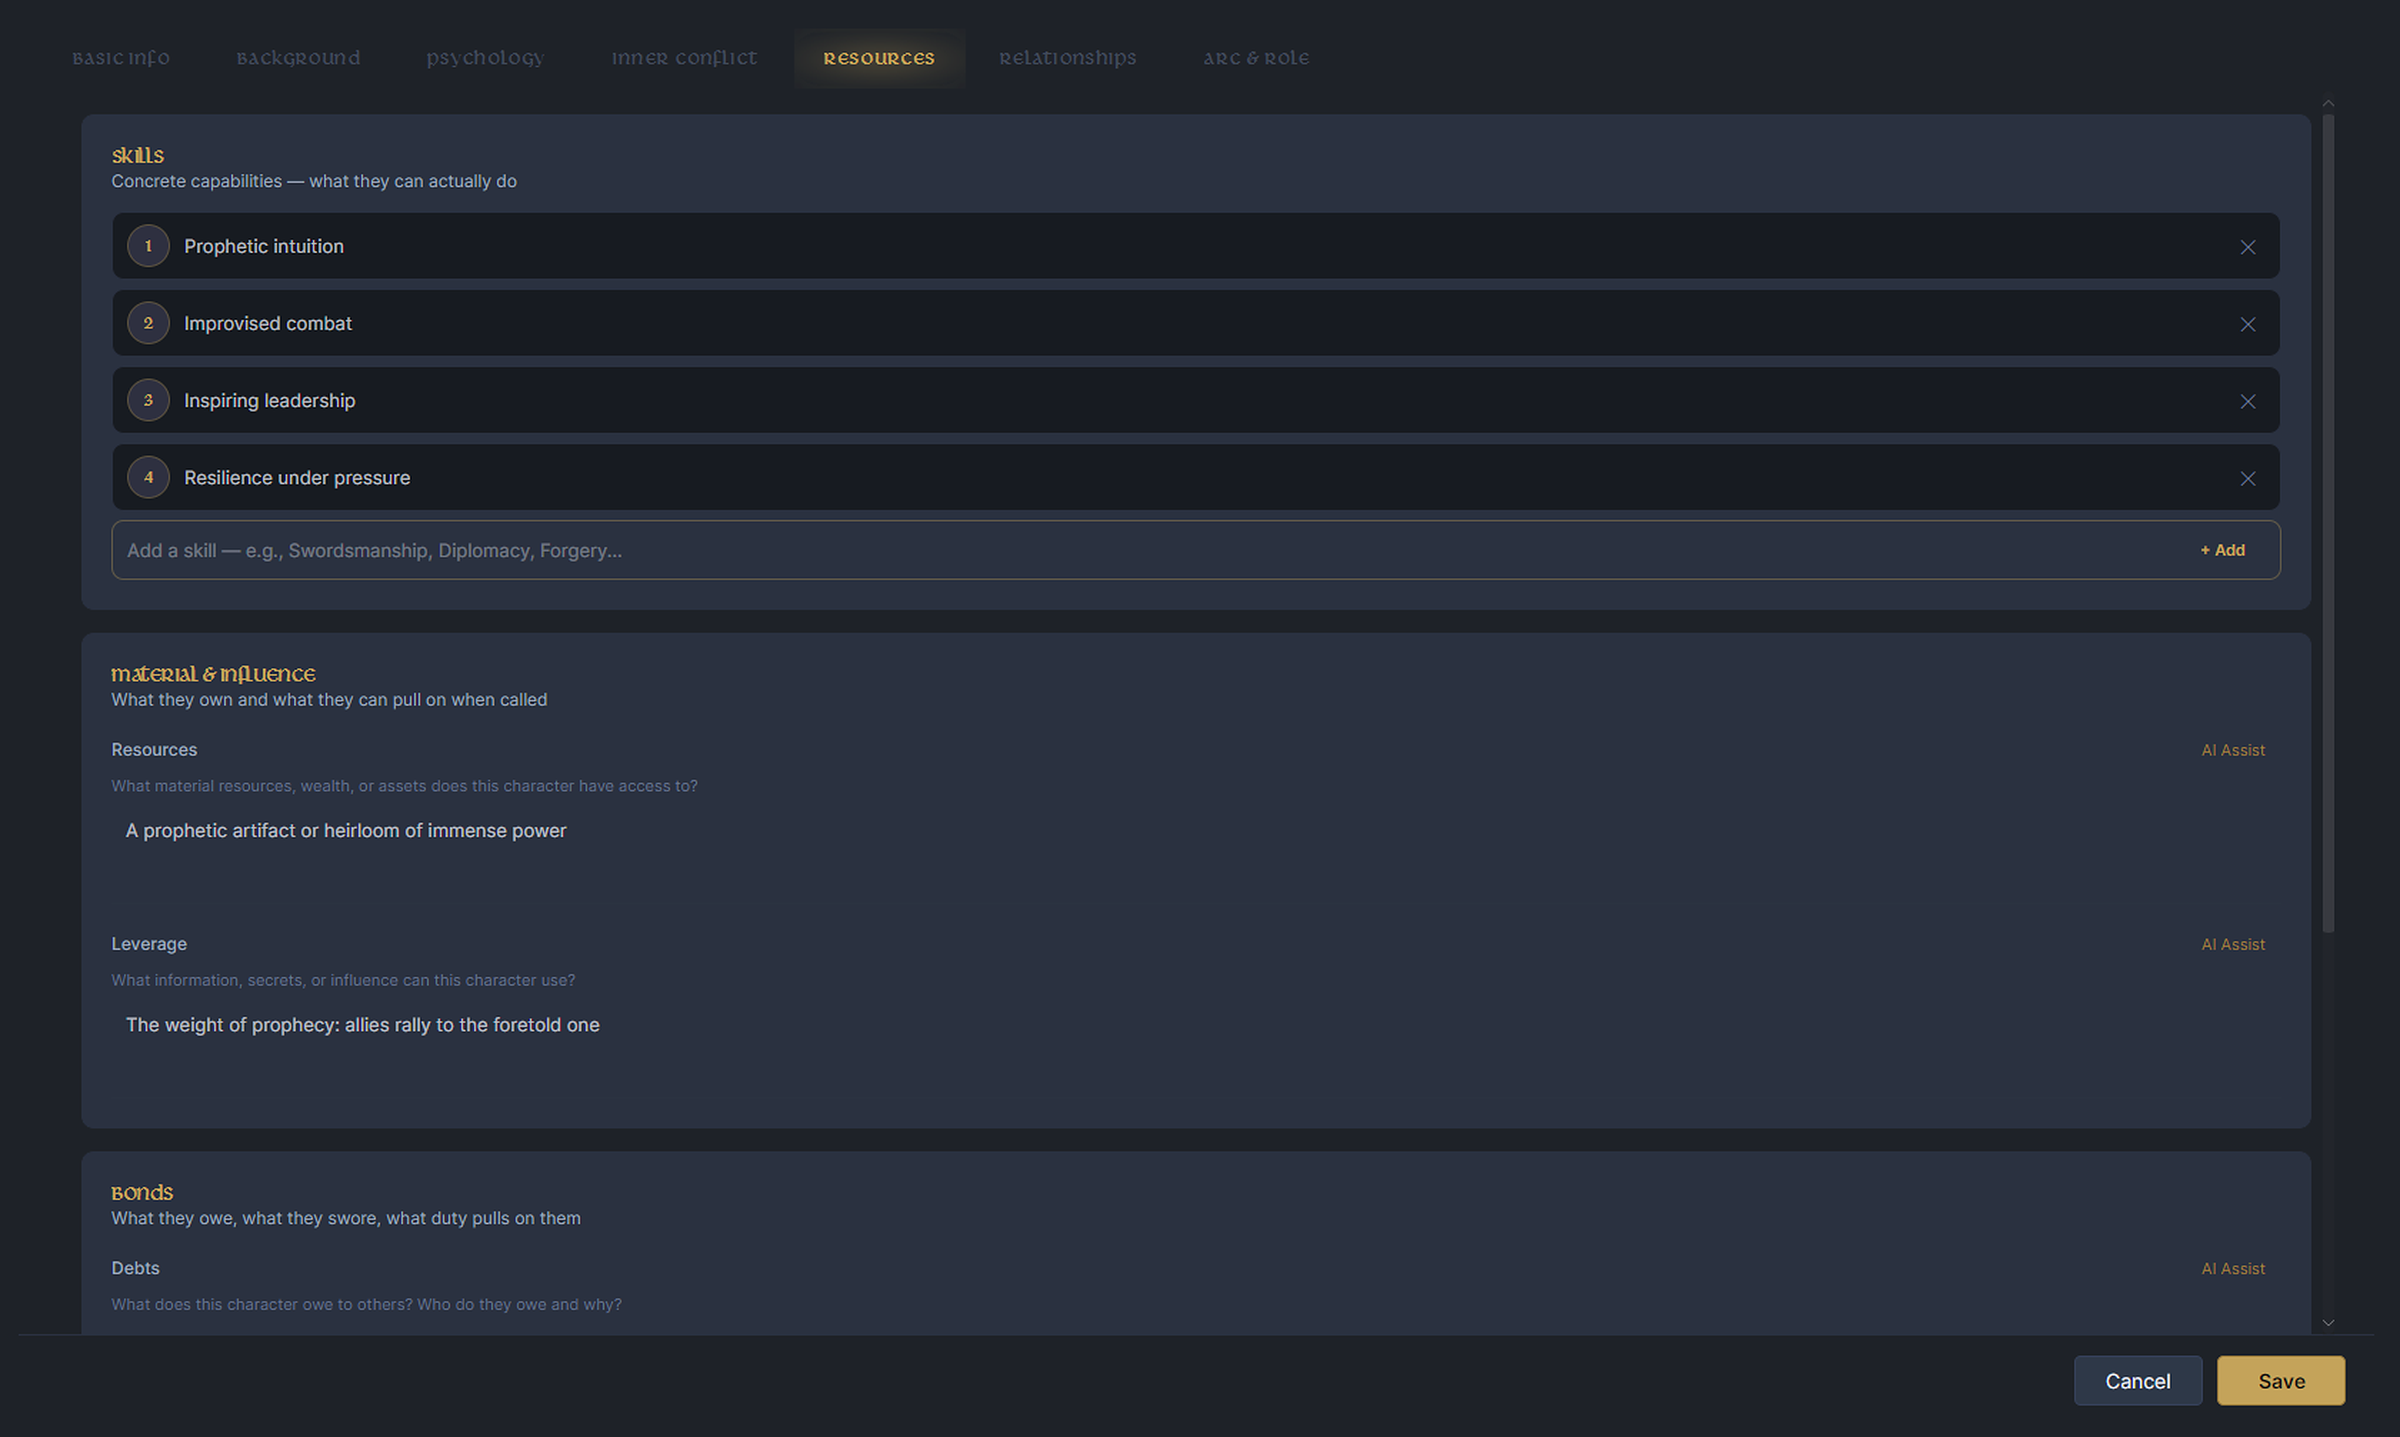Select the Prophetic intuition skill text
This screenshot has width=2400, height=1437.
pyautogui.click(x=264, y=246)
